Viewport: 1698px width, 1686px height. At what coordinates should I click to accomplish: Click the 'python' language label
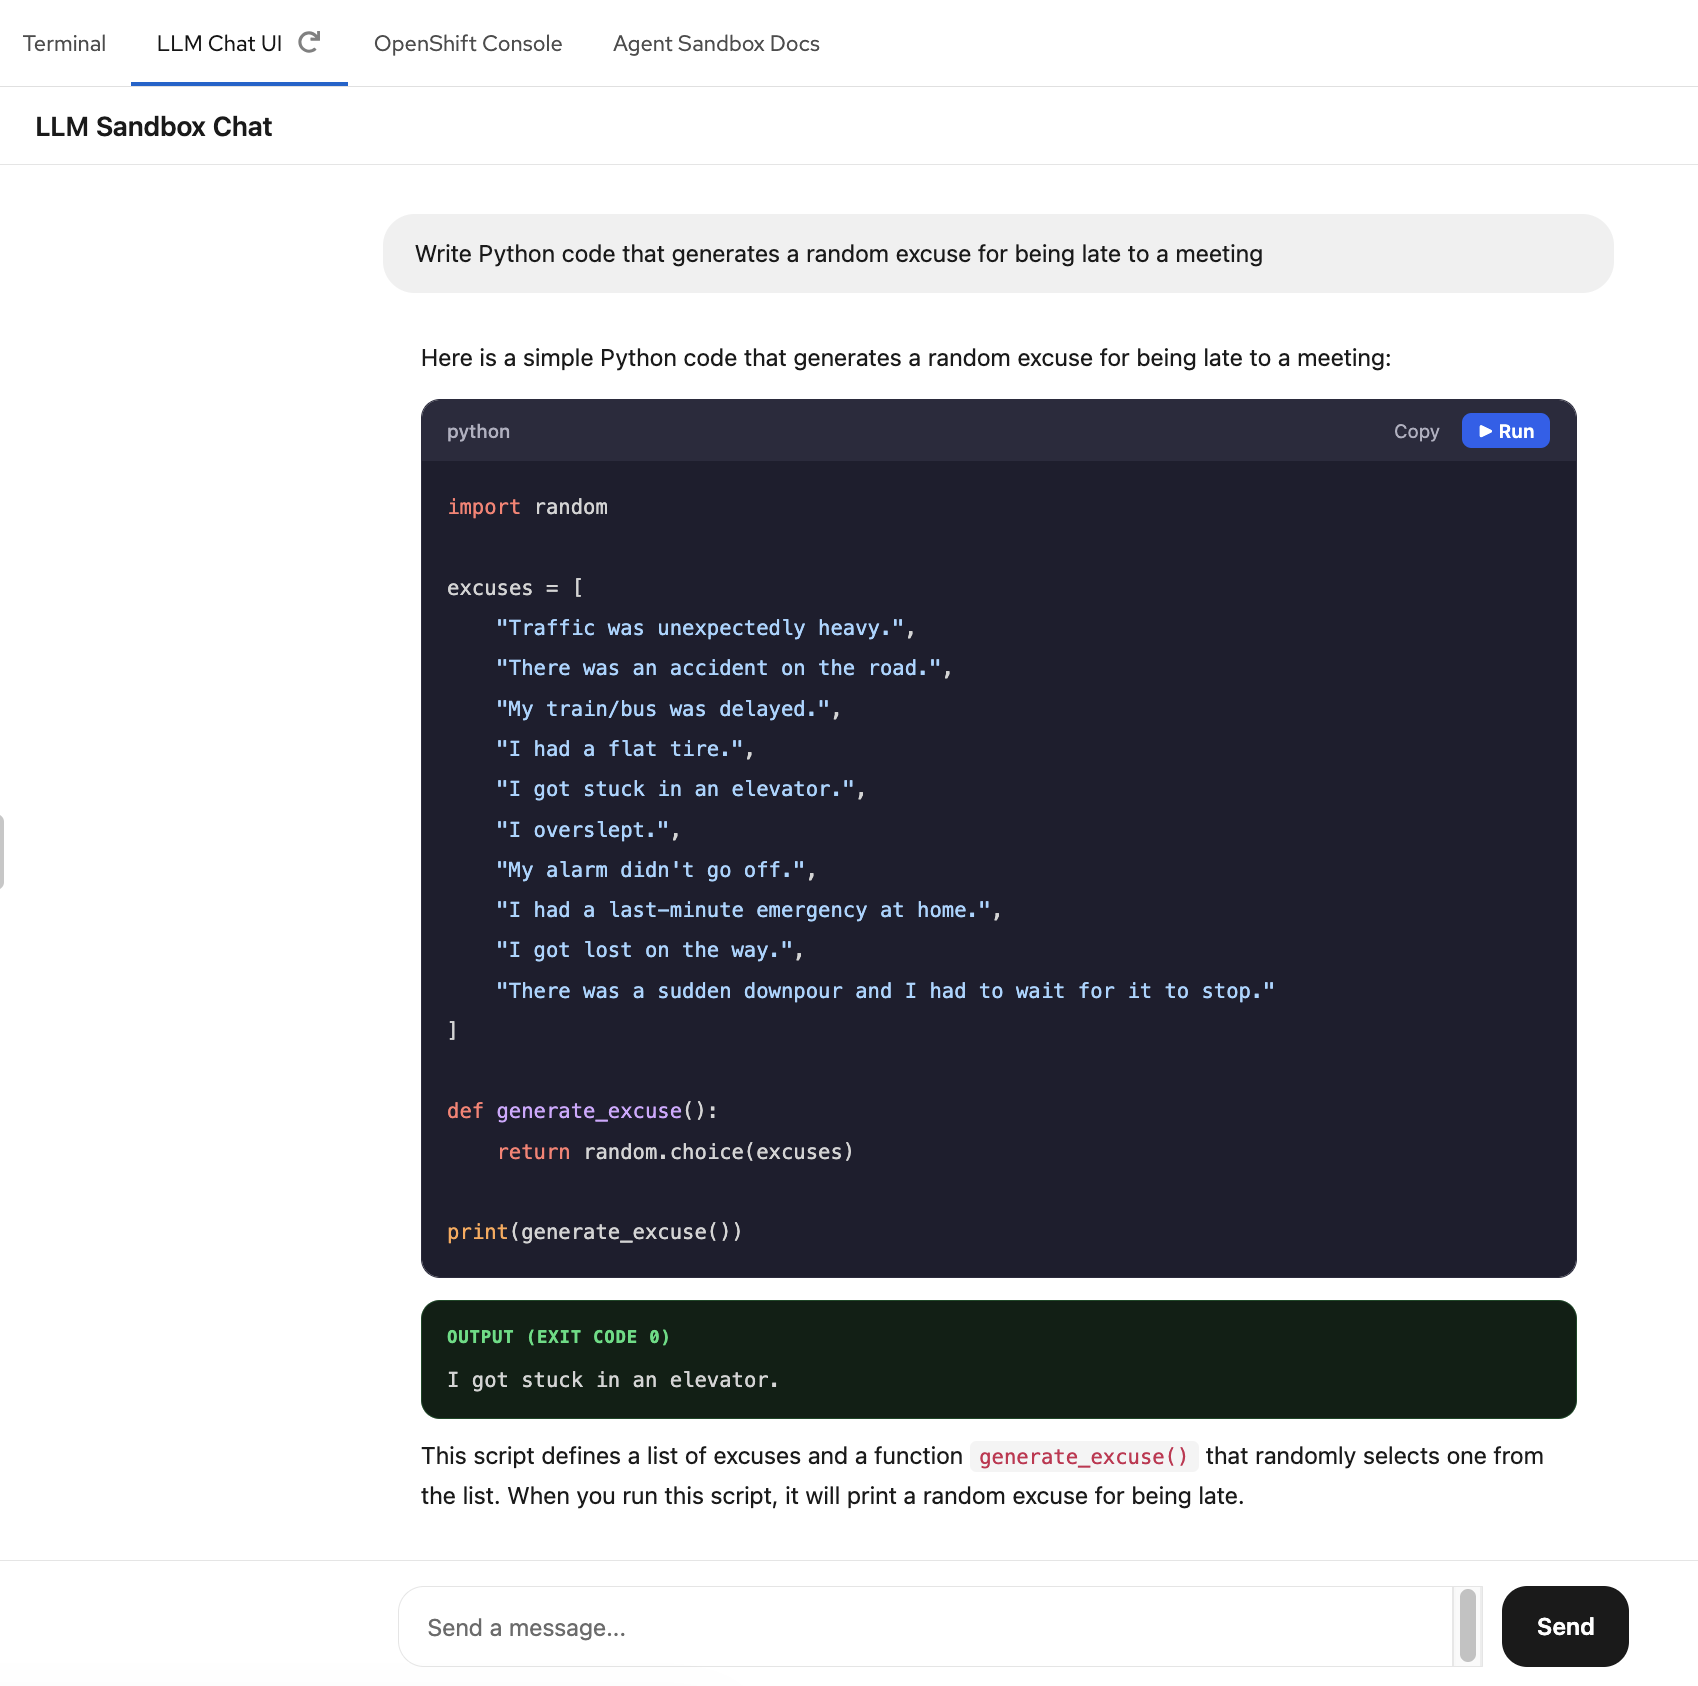pyautogui.click(x=478, y=431)
